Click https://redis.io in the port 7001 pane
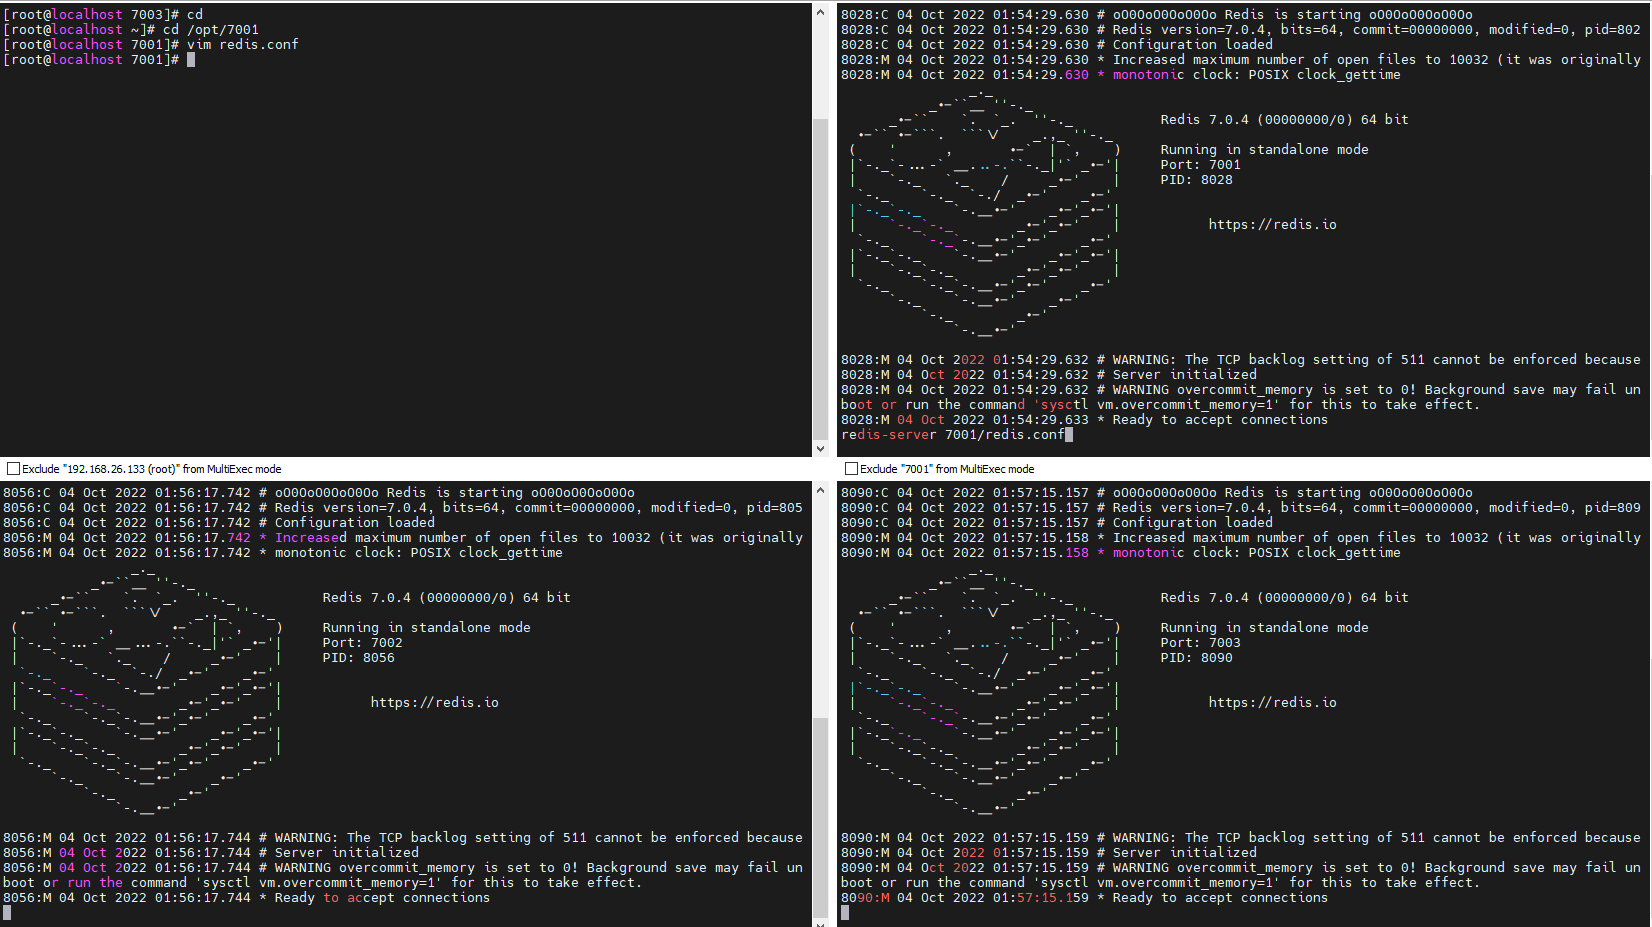 coord(1272,225)
